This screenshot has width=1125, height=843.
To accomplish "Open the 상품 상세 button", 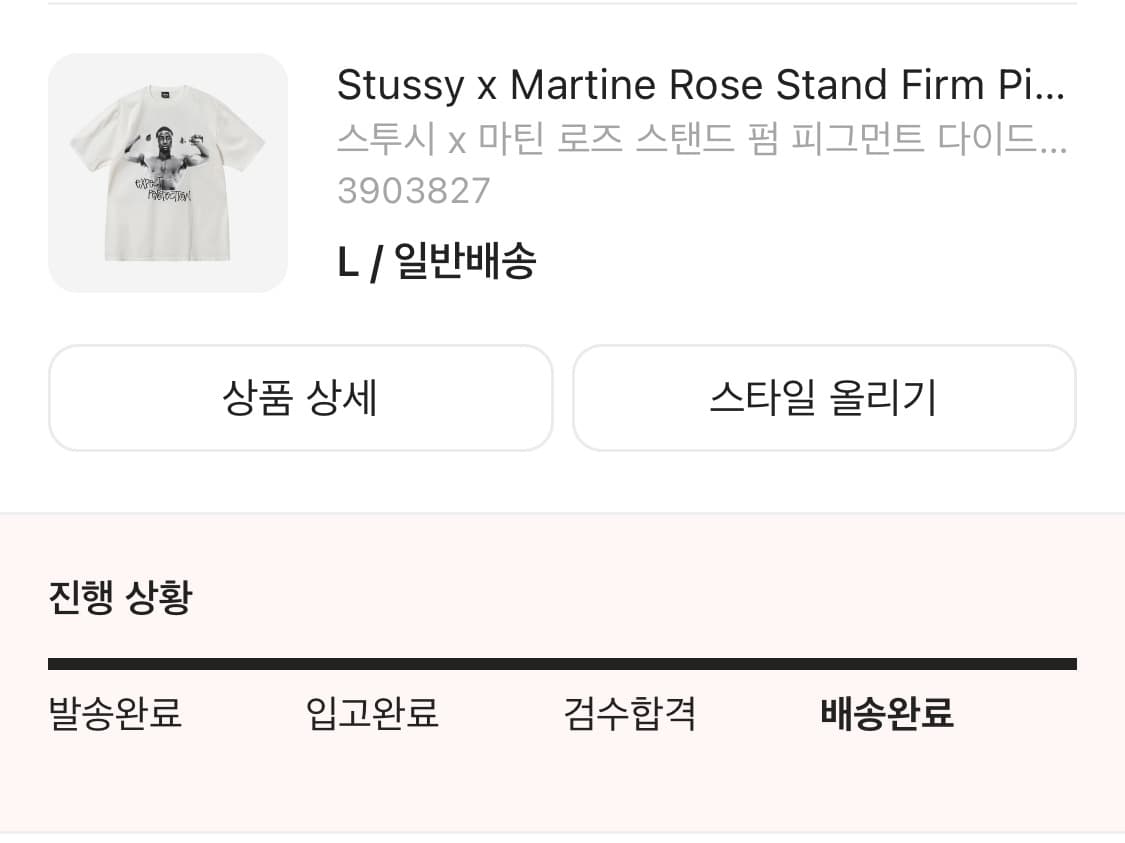I will coord(300,397).
